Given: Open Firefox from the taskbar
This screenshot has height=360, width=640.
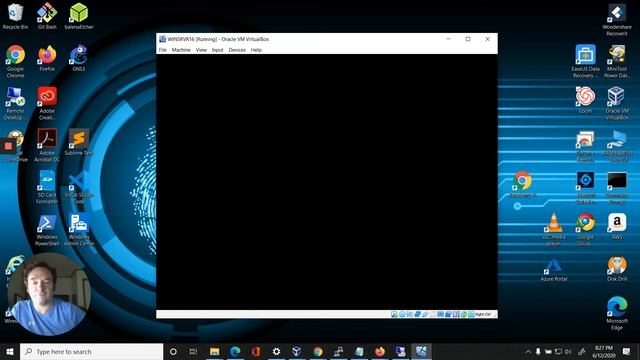Looking at the screenshot, I should 380,351.
